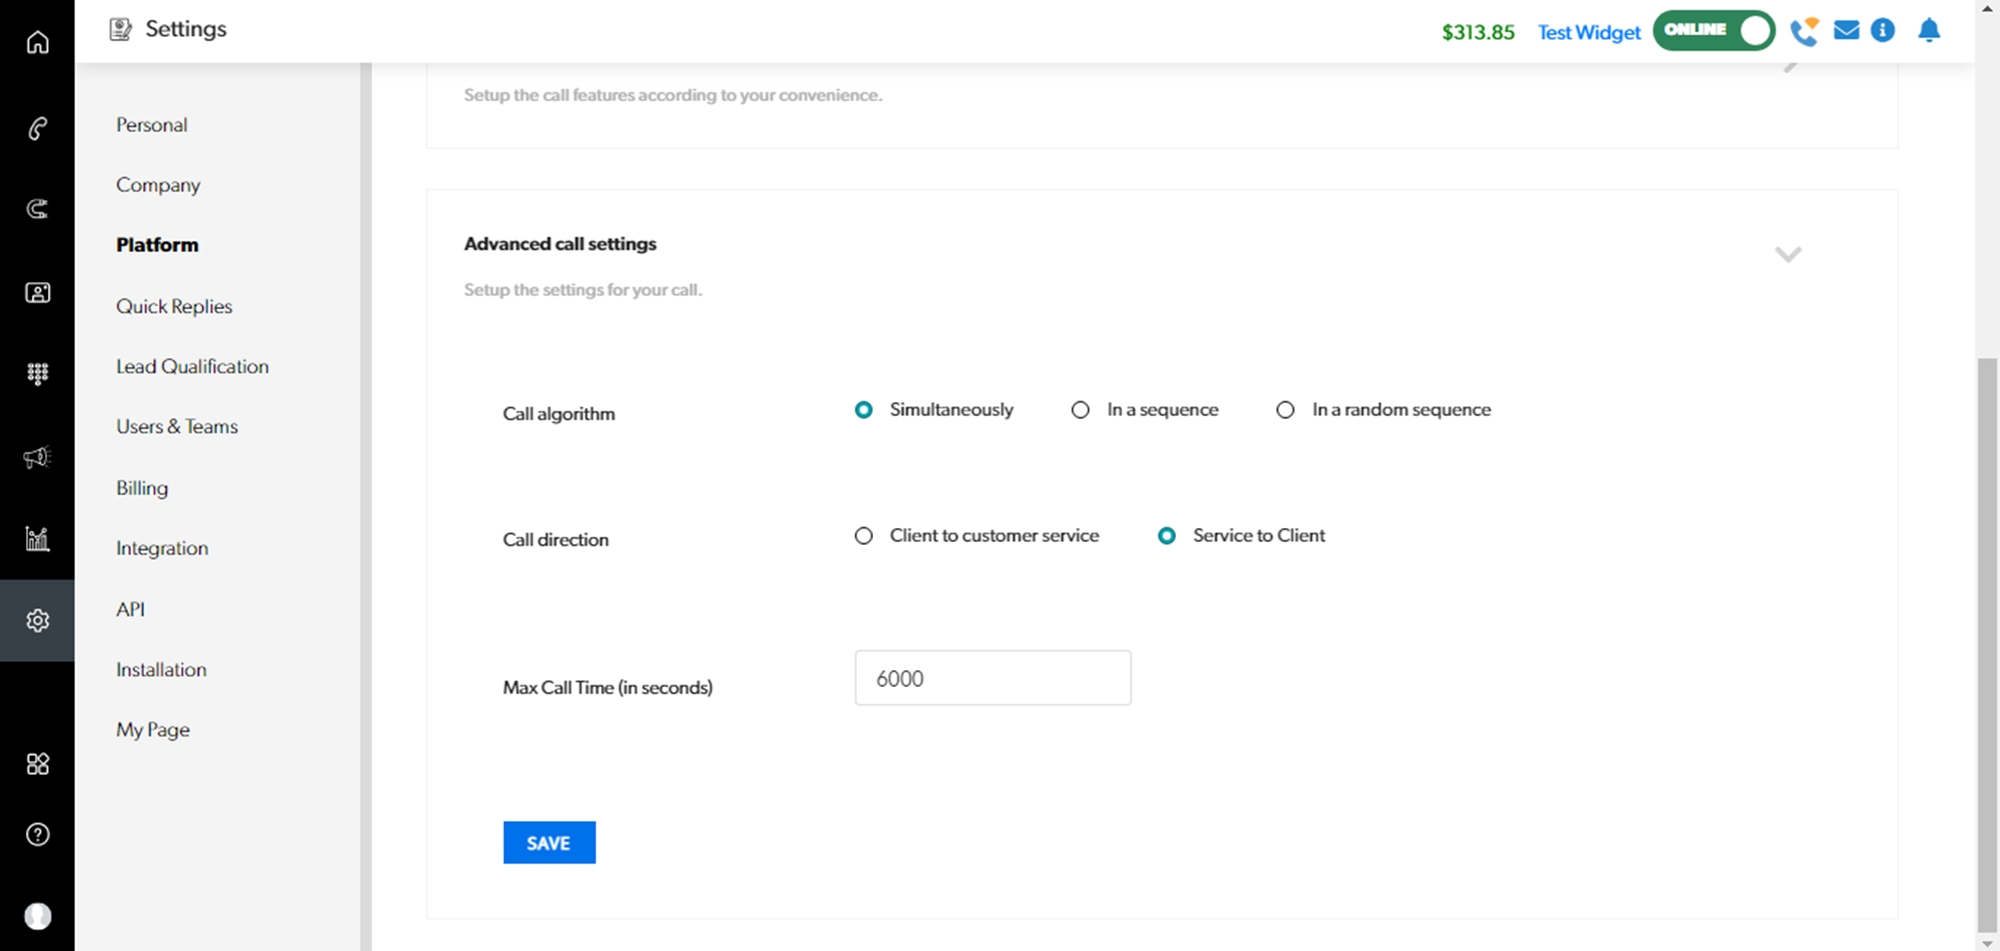Click the $313.85 account balance
The height and width of the screenshot is (951, 2000).
click(x=1478, y=33)
